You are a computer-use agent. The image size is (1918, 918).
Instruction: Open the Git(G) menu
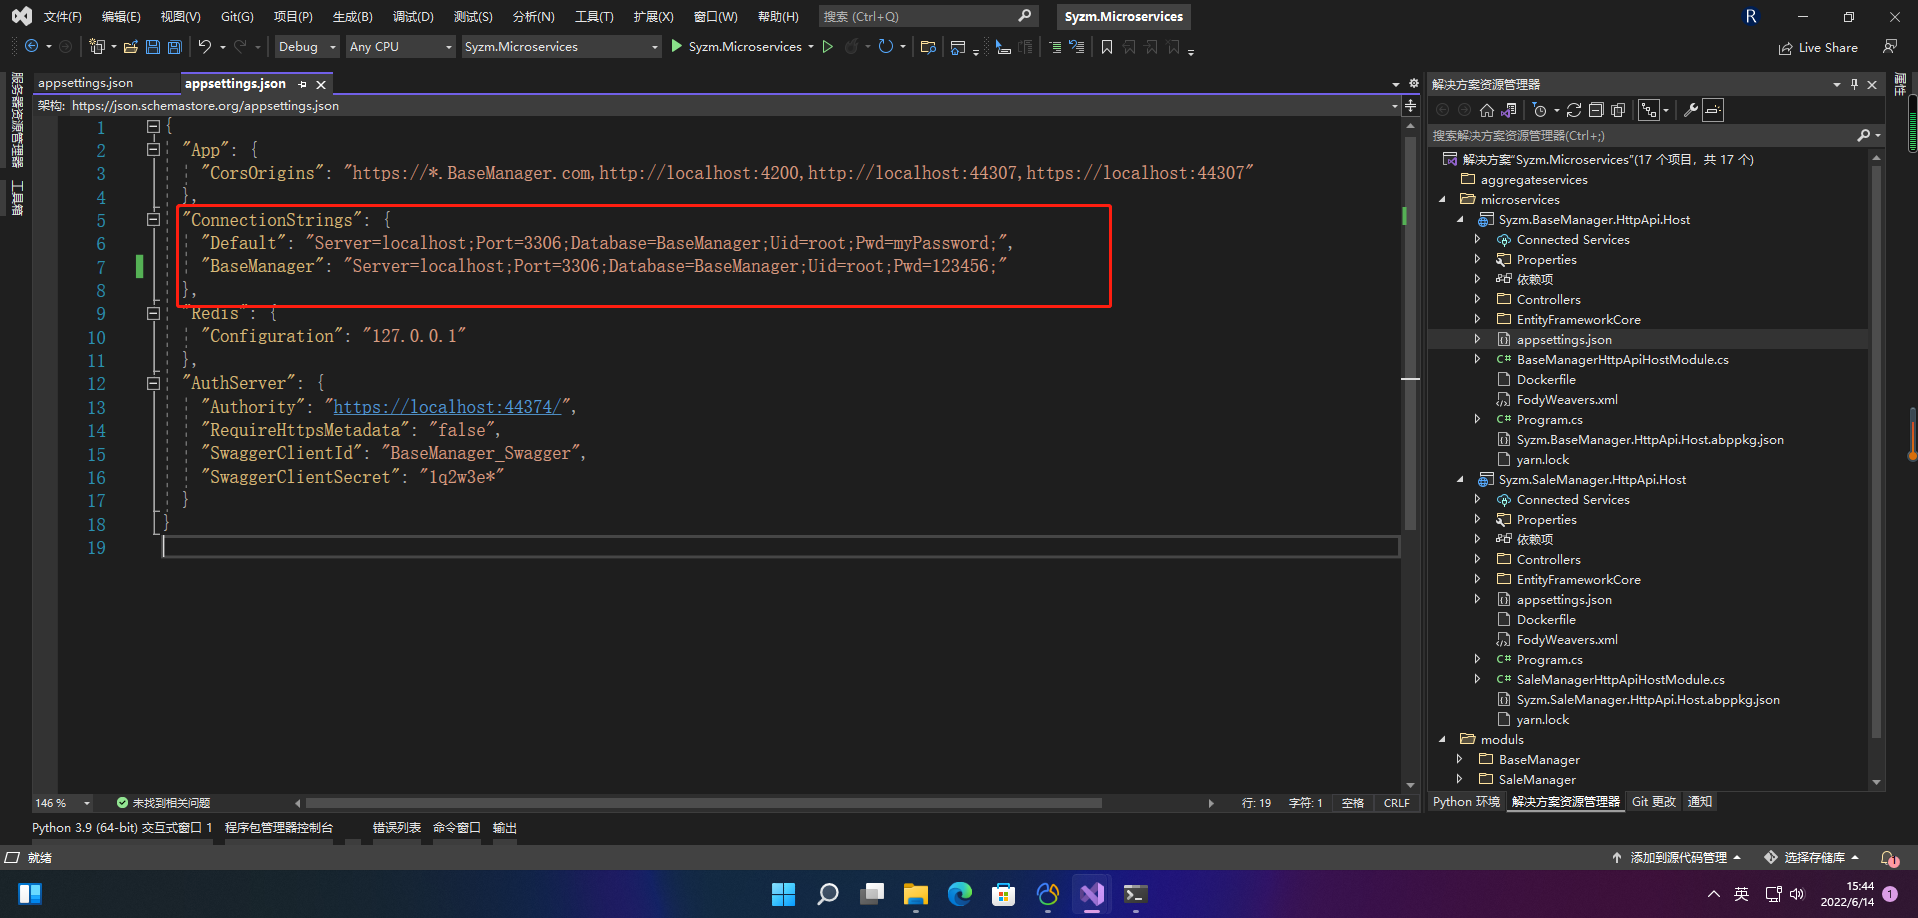(237, 17)
